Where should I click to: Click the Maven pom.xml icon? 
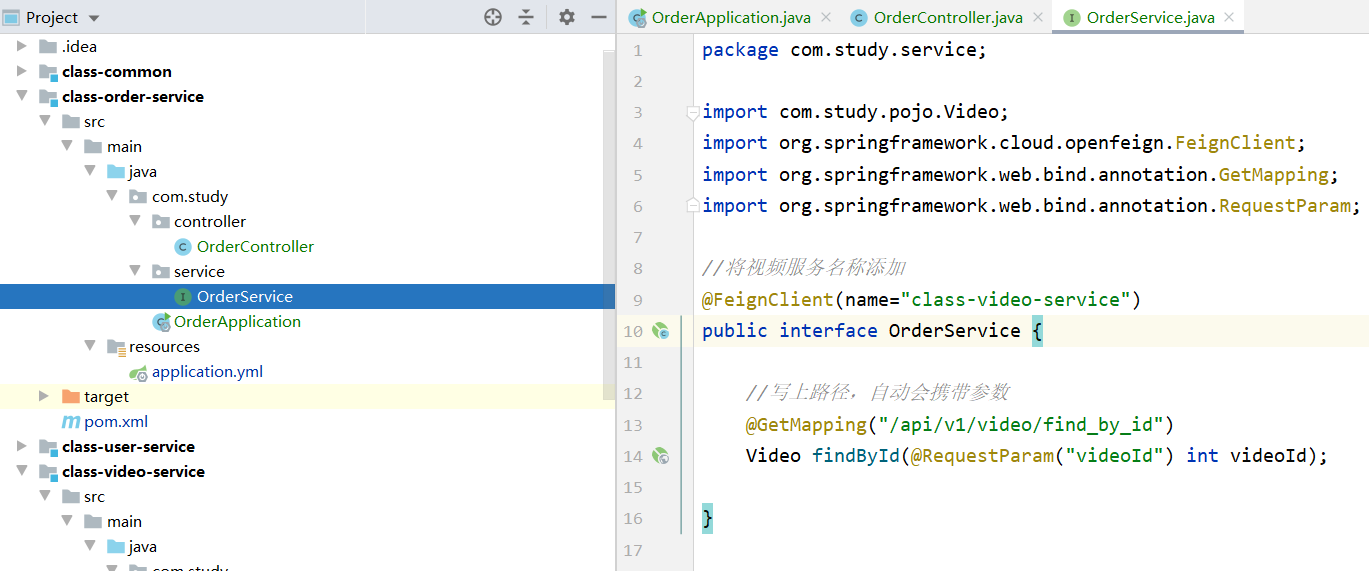point(71,422)
